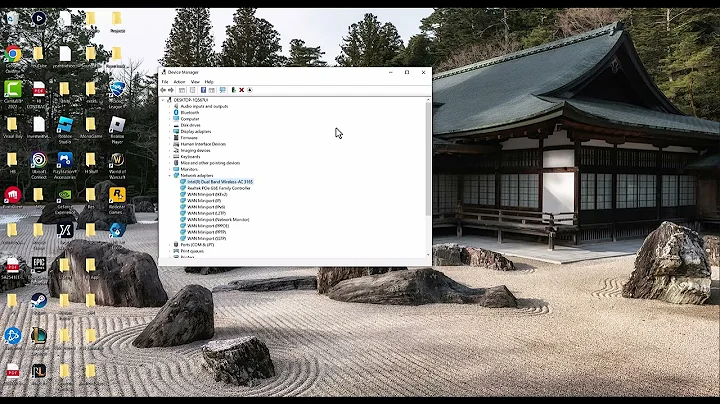Viewport: 720px width, 404px height.
Task: Open the Recycle Bin desktop icon
Action: pyautogui.click(x=13, y=19)
